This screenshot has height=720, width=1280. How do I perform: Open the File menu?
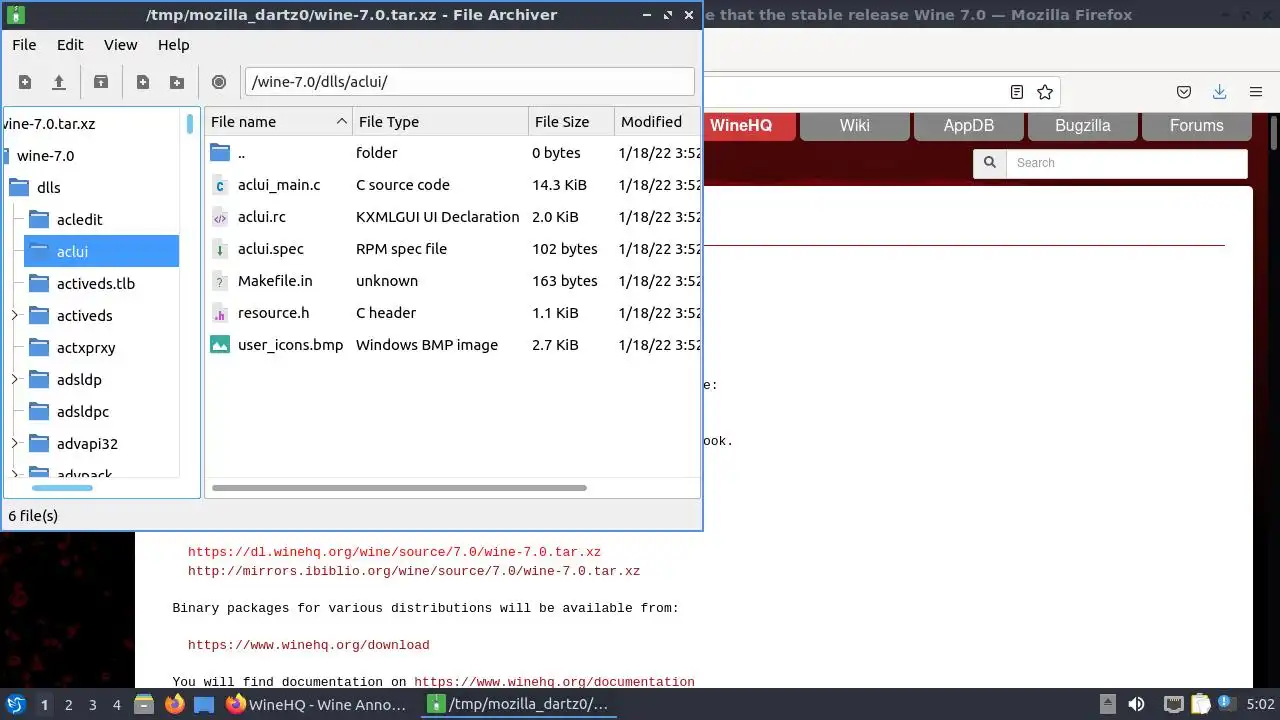pyautogui.click(x=24, y=45)
